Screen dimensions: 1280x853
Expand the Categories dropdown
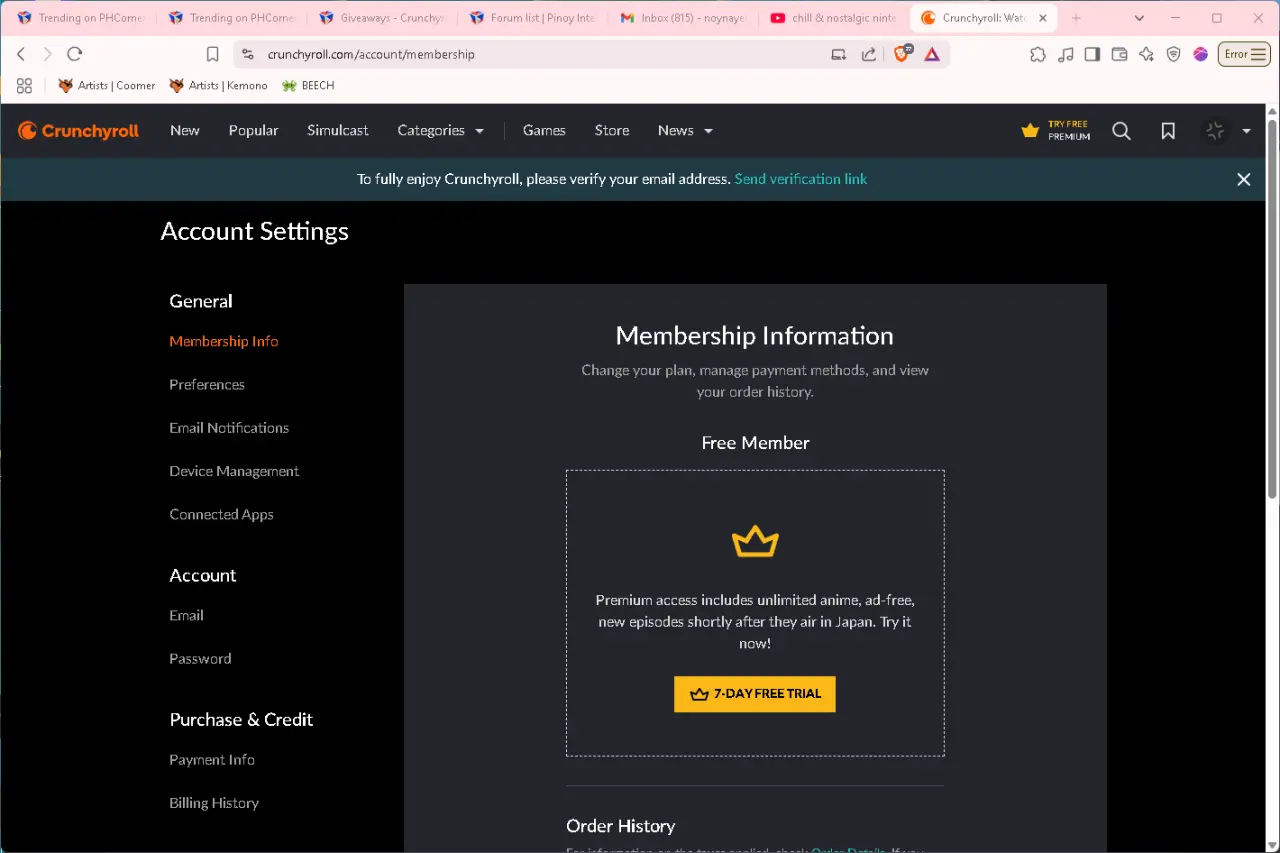point(441,130)
